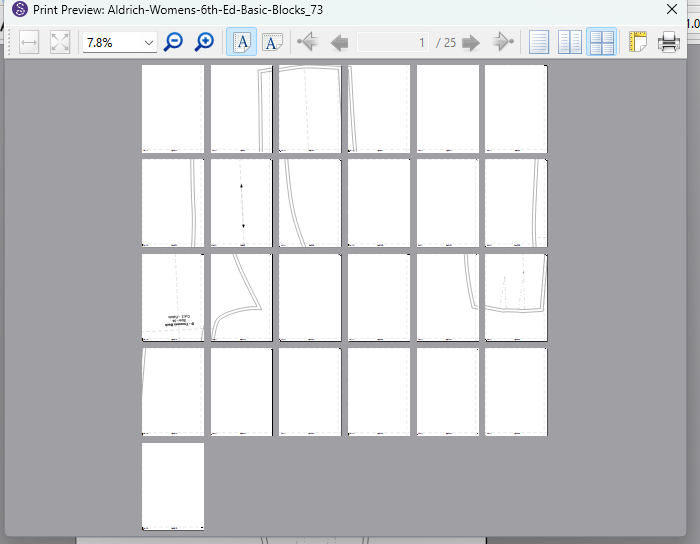Click the Print icon
This screenshot has width=700, height=544.
click(668, 42)
